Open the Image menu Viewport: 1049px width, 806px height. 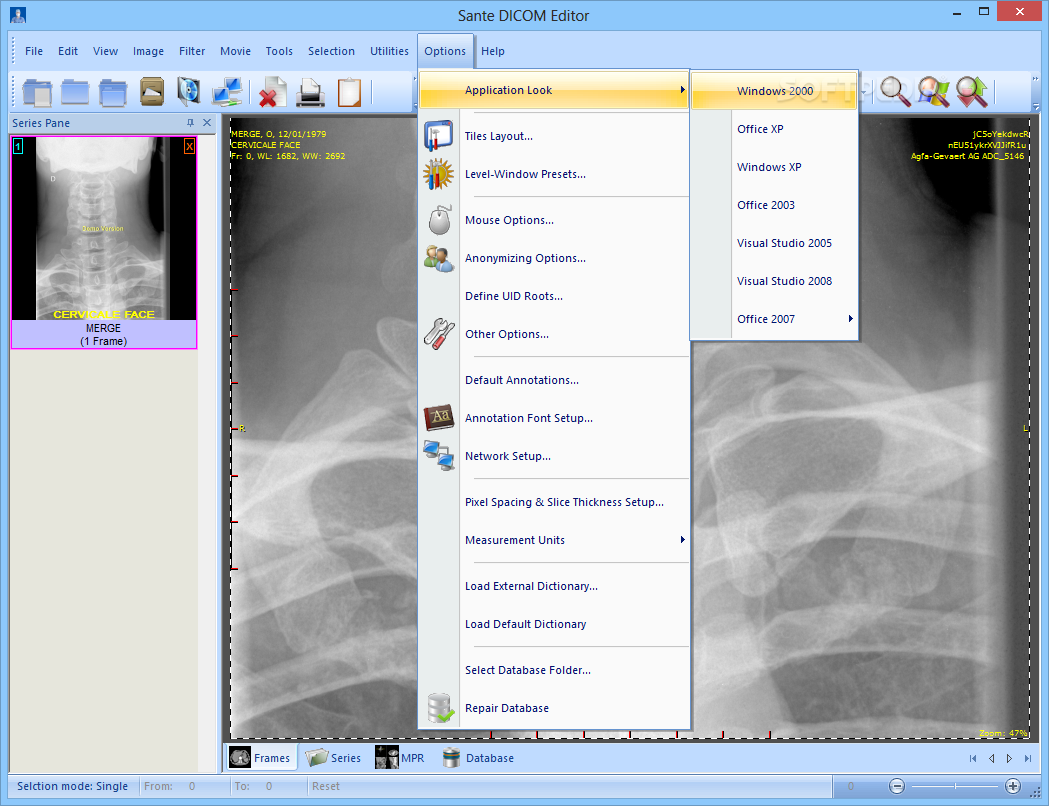click(148, 51)
